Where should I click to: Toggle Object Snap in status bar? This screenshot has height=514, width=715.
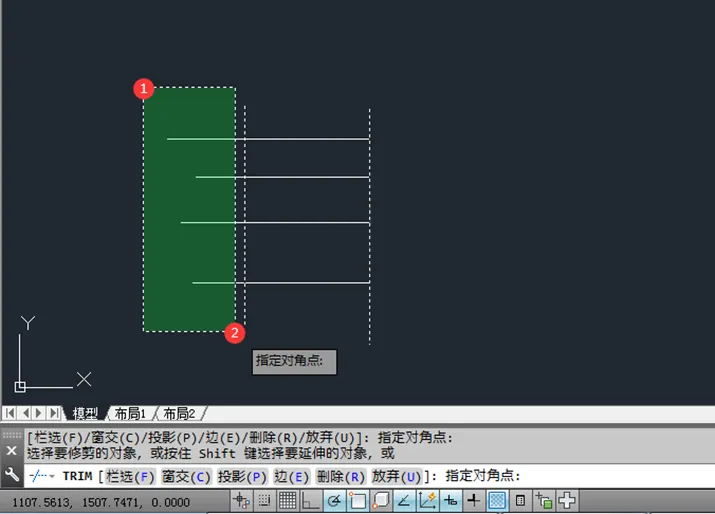tap(358, 501)
